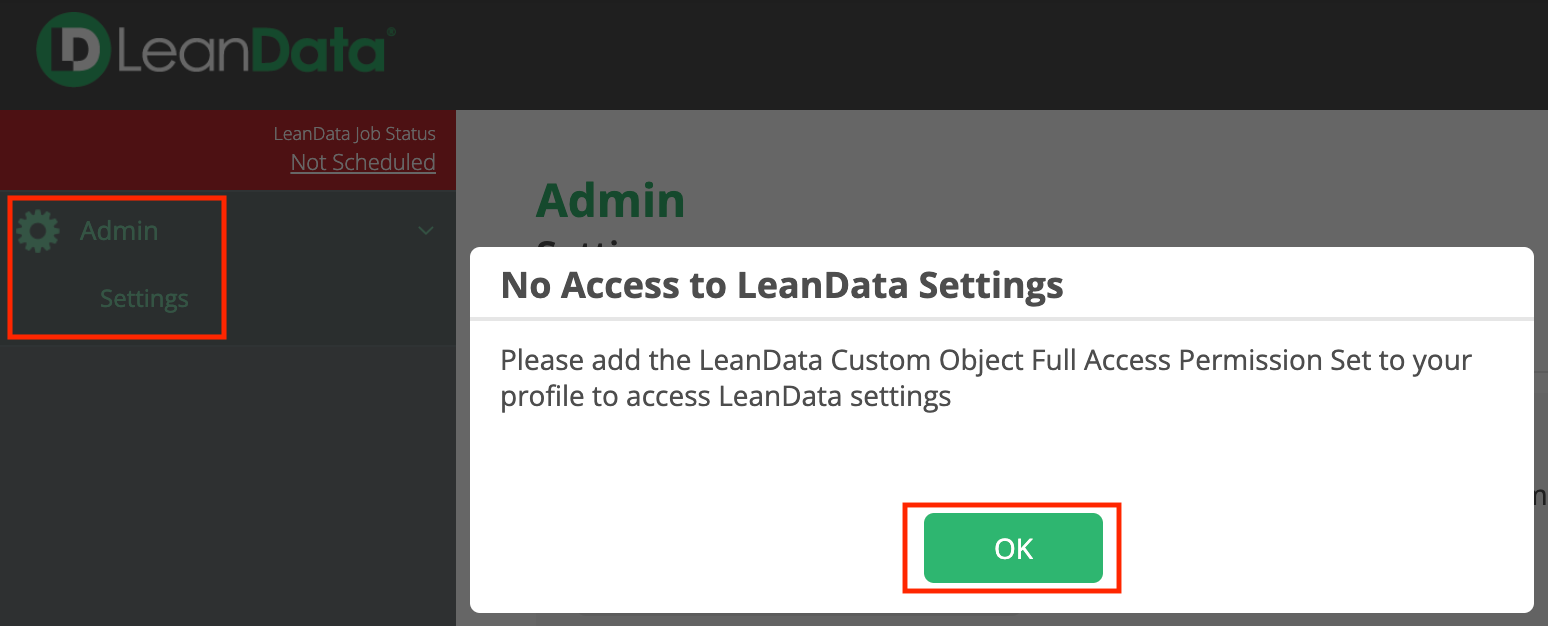Collapse the Admin section chevron
The image size is (1548, 626).
(426, 231)
